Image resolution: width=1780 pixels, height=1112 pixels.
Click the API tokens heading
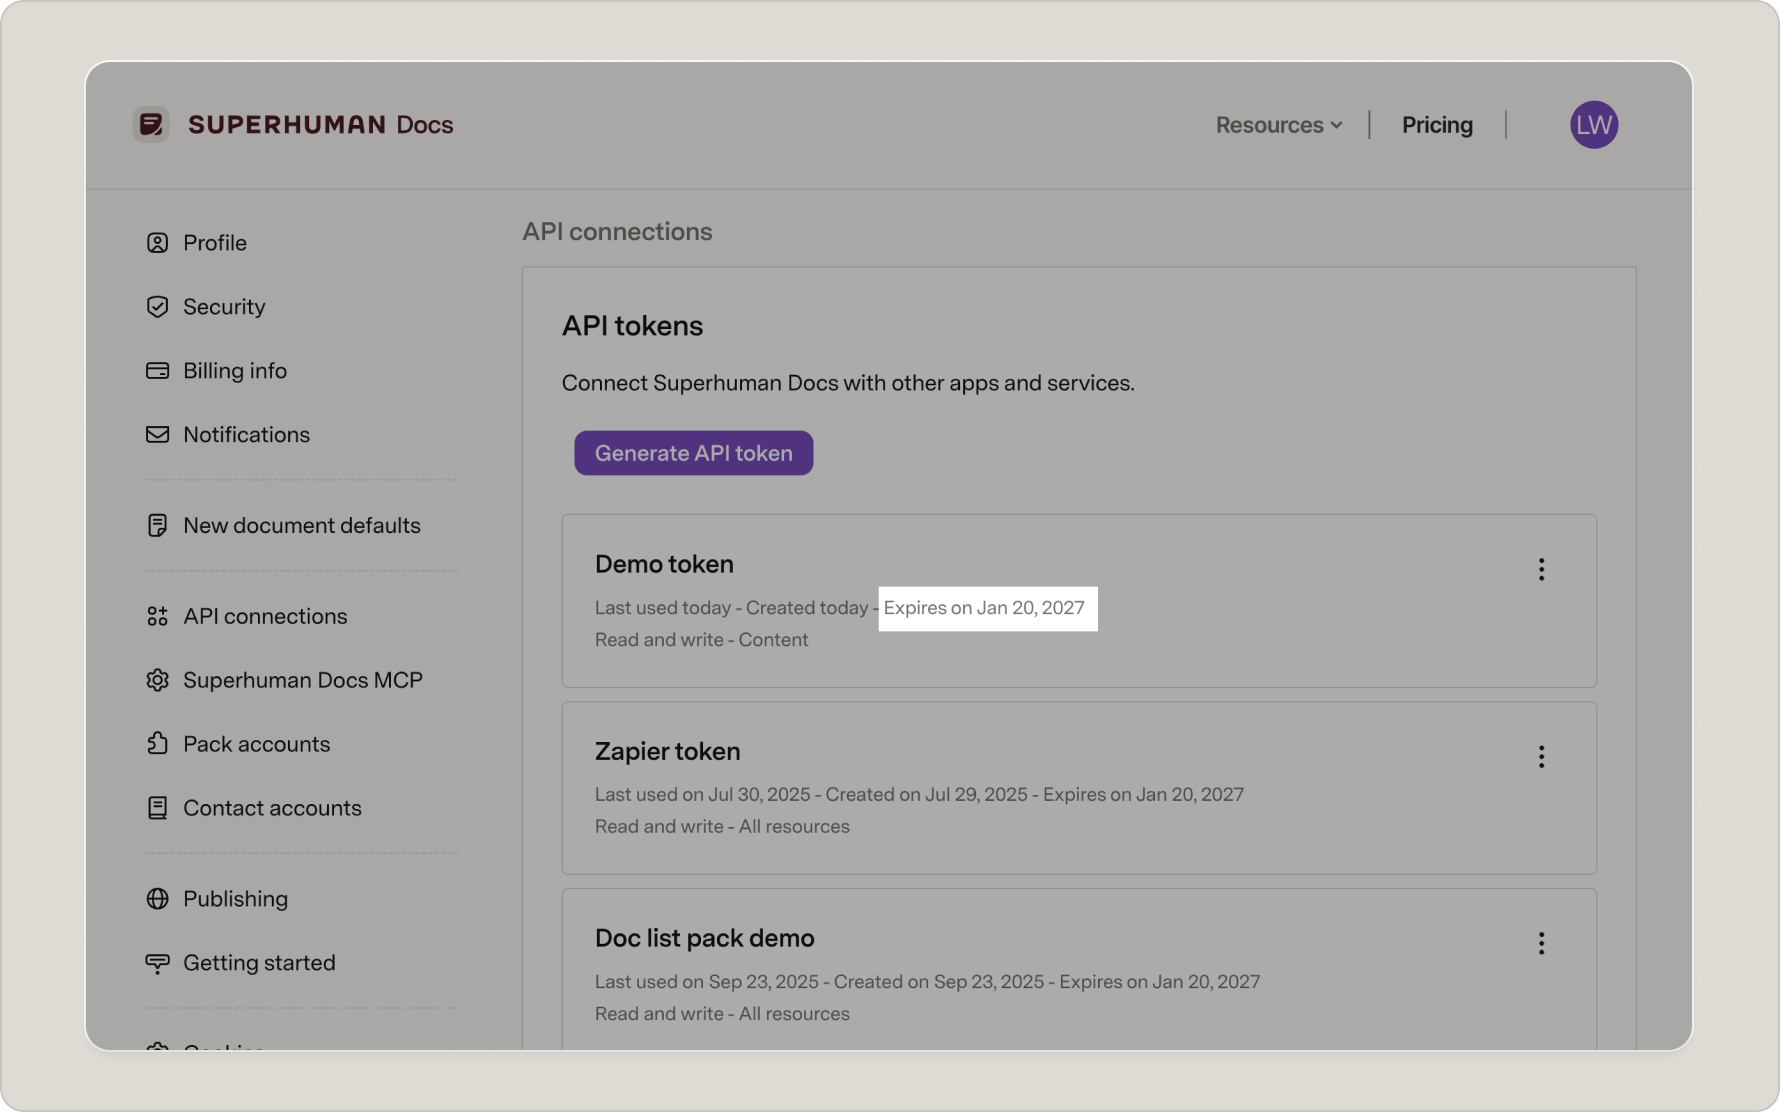click(x=632, y=326)
